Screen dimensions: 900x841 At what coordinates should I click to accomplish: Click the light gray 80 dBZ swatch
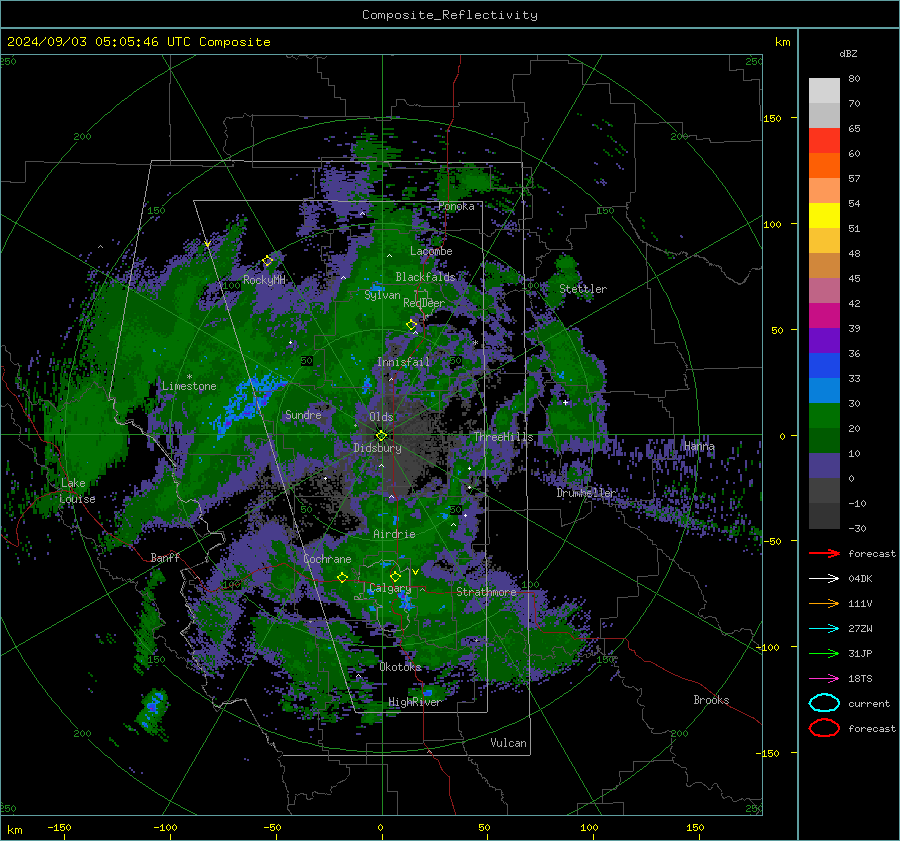pyautogui.click(x=824, y=90)
